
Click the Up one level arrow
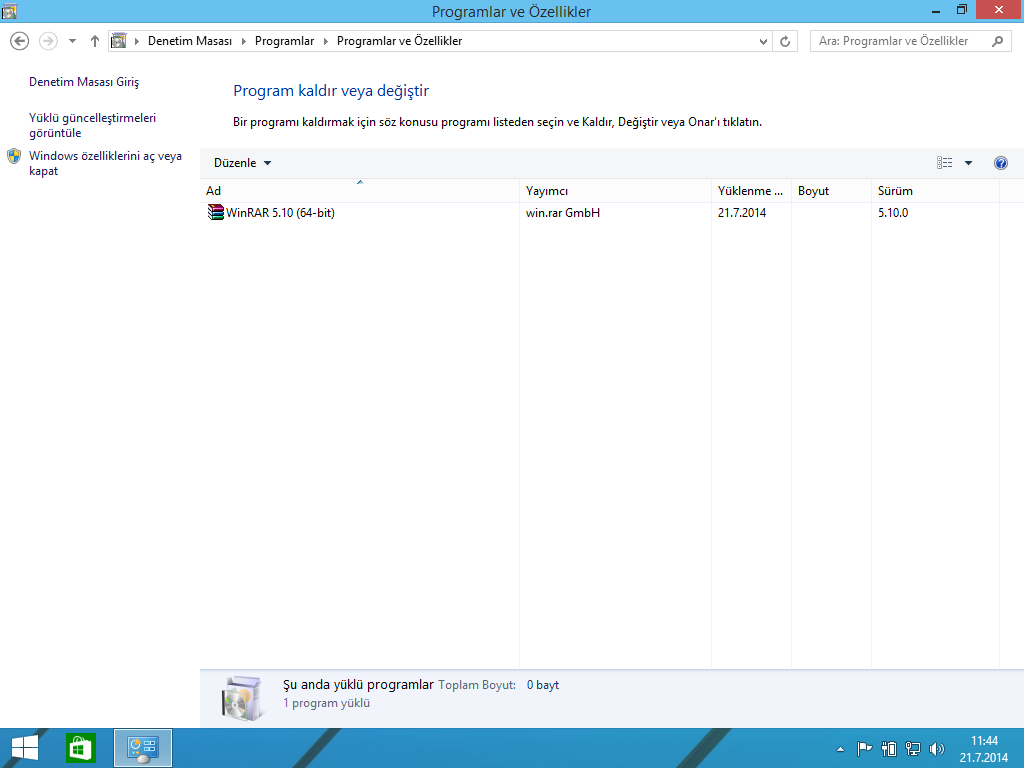[x=95, y=41]
